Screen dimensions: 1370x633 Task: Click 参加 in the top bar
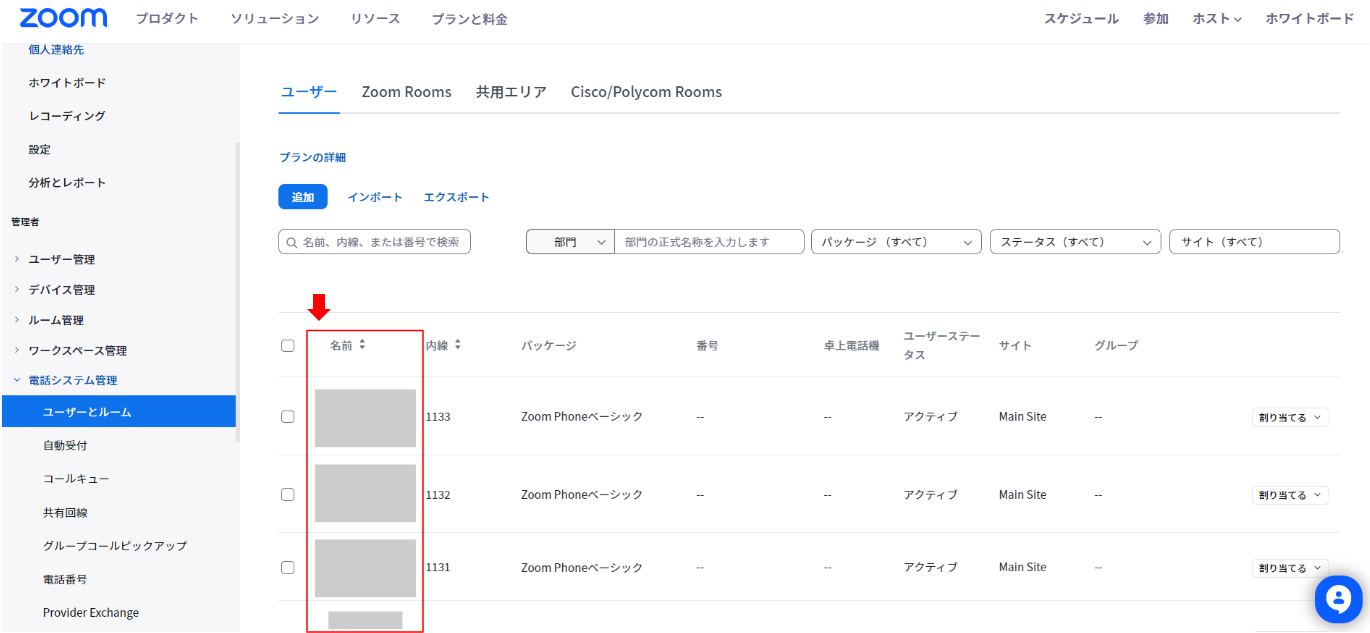[1156, 19]
